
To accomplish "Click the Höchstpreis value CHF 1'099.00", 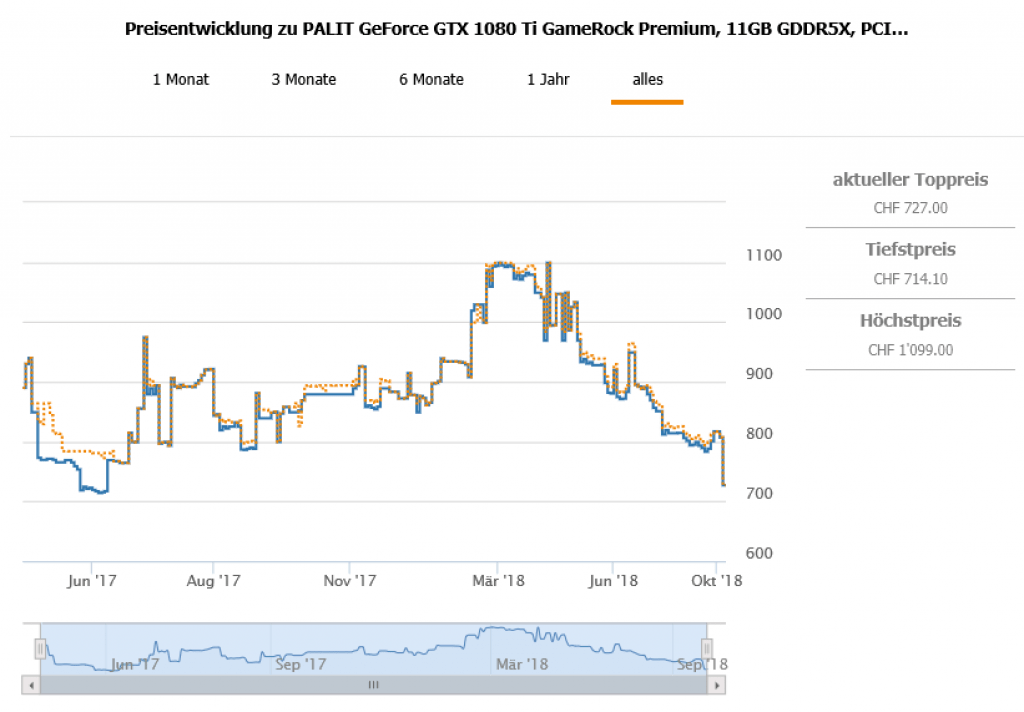I will [x=910, y=350].
